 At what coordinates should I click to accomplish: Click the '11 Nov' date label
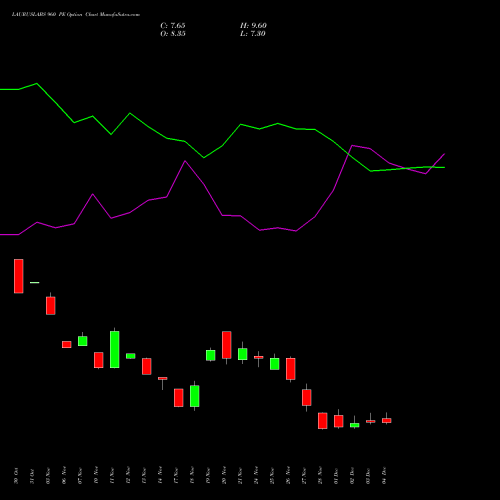[112, 476]
